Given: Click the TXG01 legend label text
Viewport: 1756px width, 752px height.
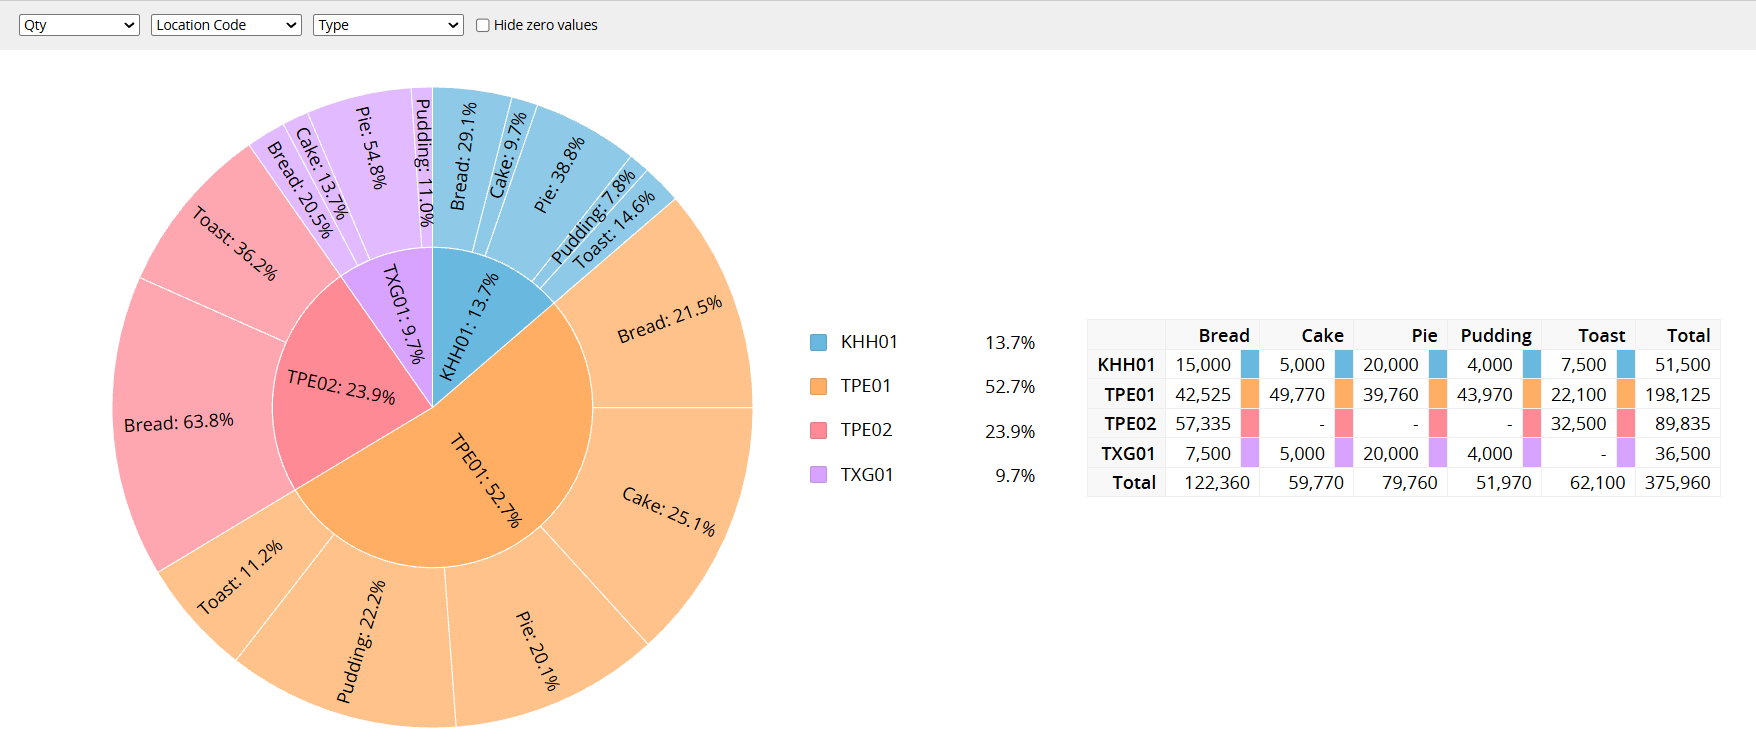Looking at the screenshot, I should [x=867, y=475].
